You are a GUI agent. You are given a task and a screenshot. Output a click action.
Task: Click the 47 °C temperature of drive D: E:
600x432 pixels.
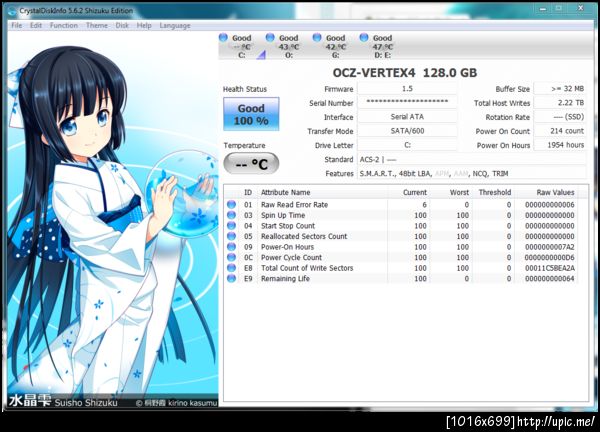click(x=383, y=47)
